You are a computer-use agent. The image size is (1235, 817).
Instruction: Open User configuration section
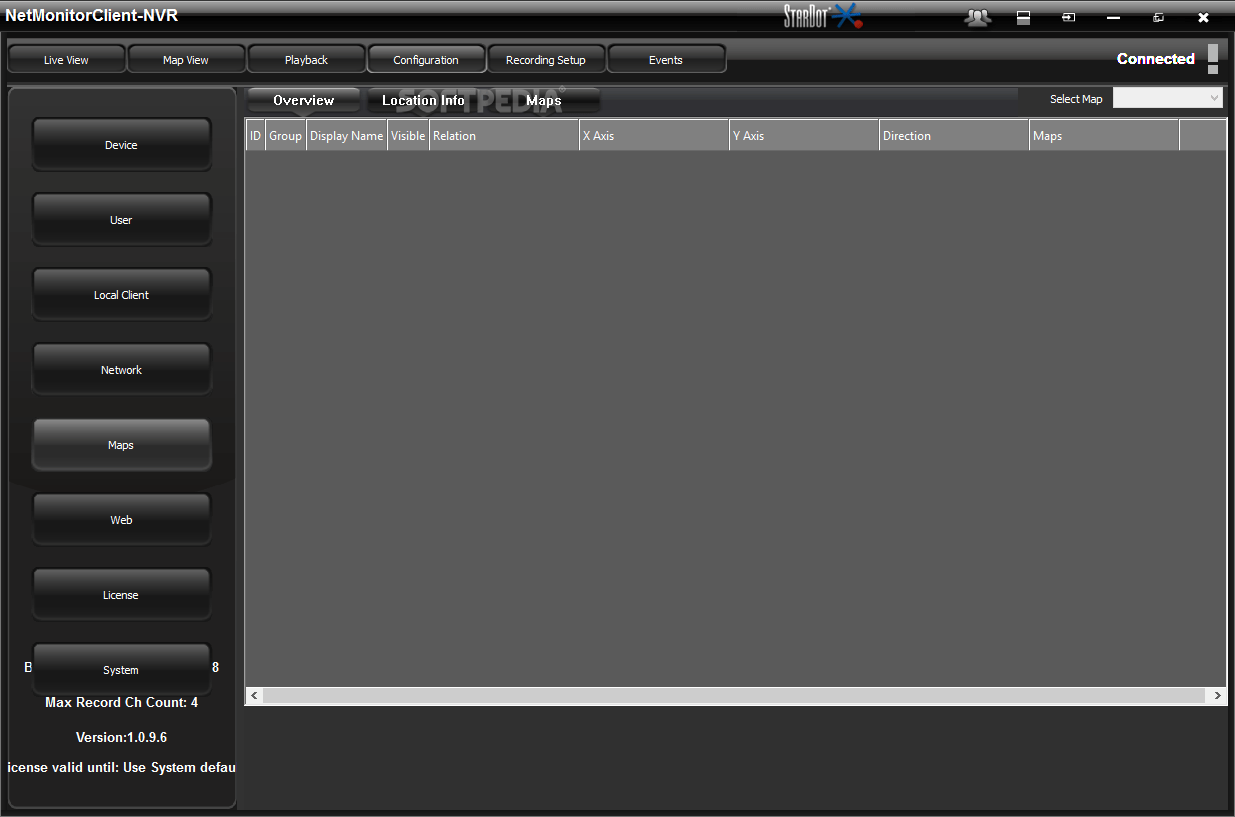pyautogui.click(x=121, y=220)
